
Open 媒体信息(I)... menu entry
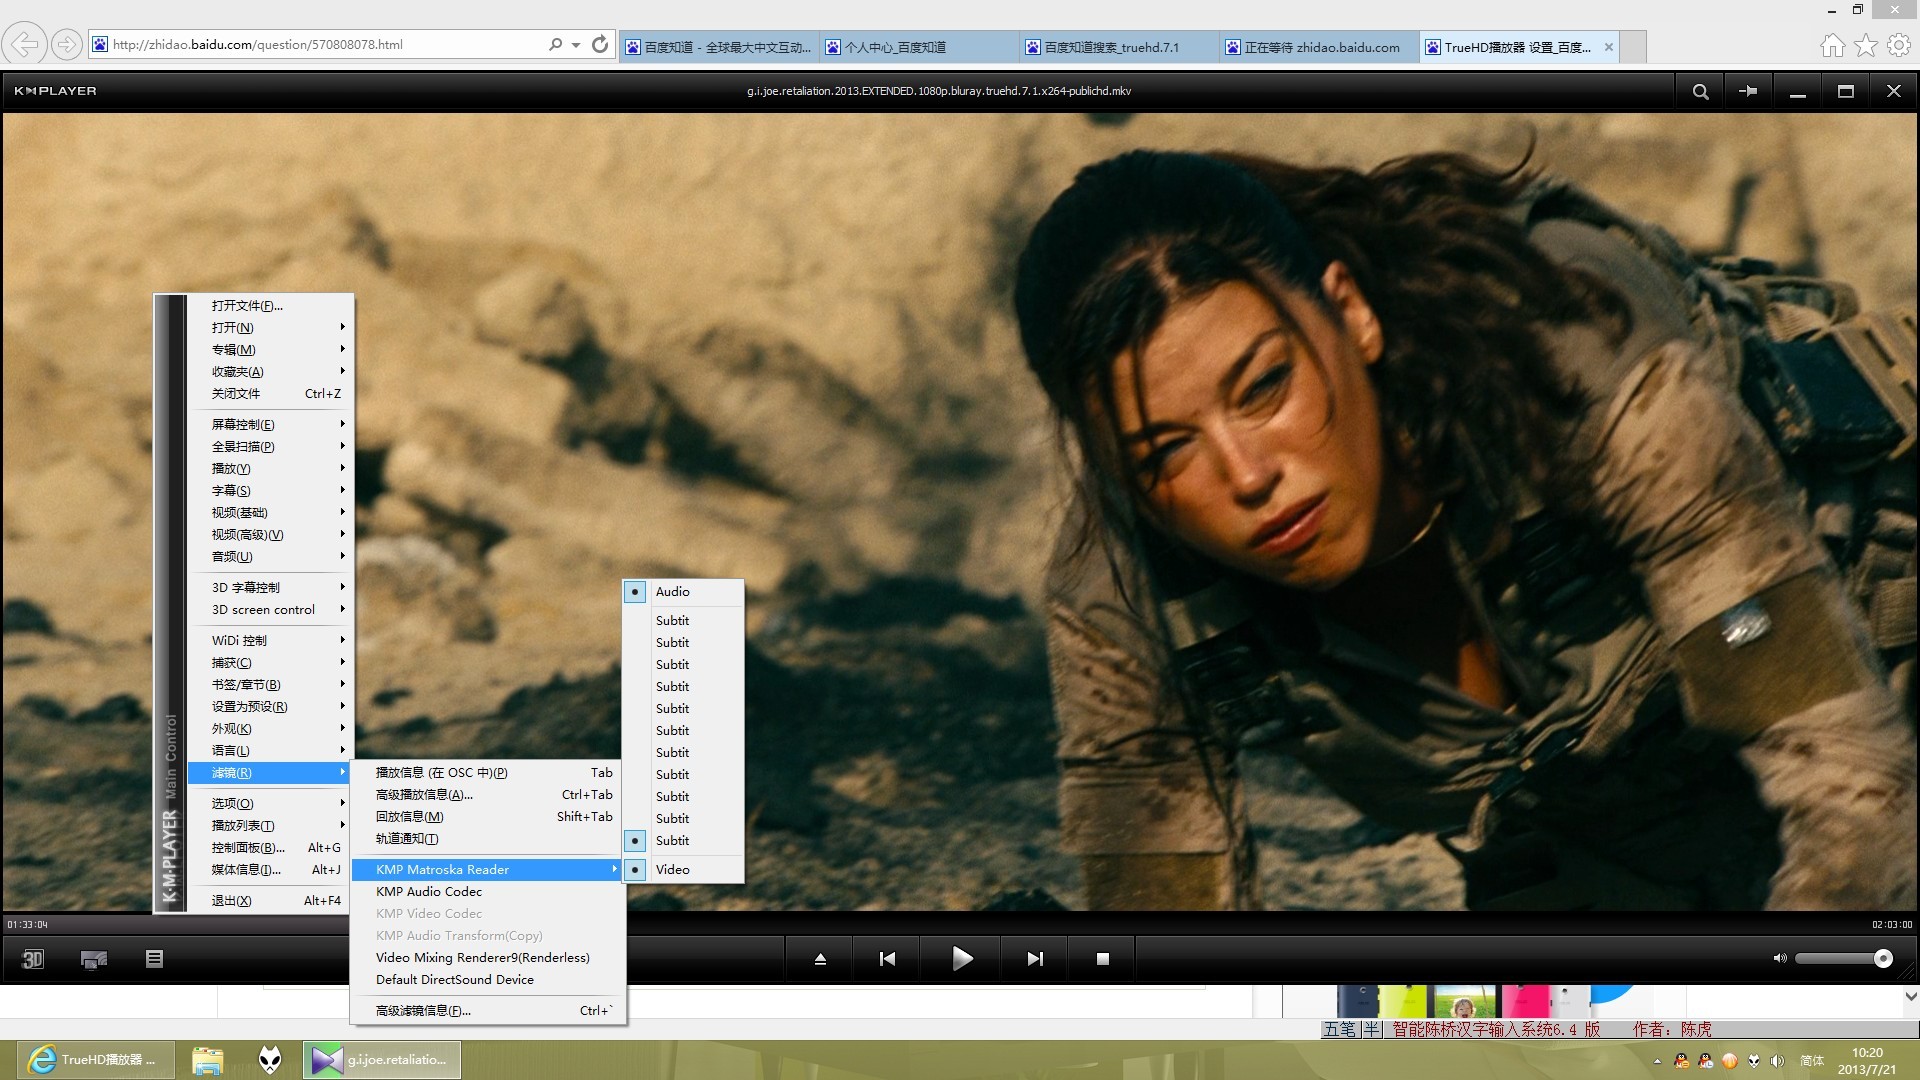270,870
